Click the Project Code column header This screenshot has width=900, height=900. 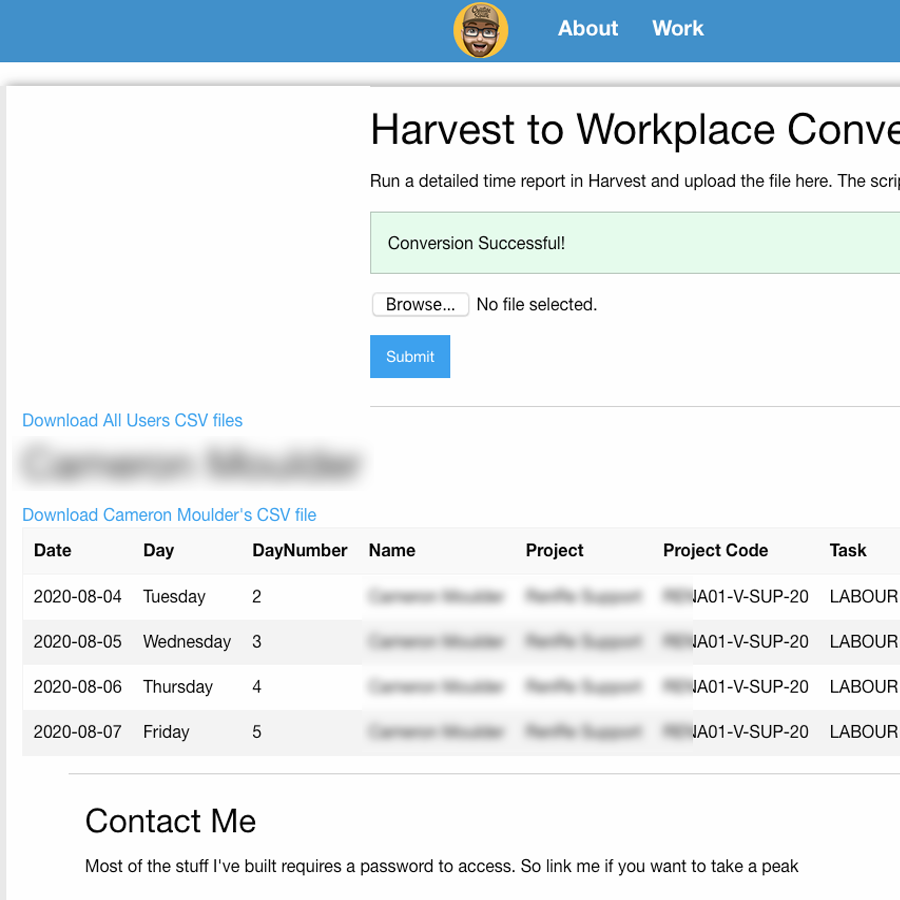click(715, 551)
